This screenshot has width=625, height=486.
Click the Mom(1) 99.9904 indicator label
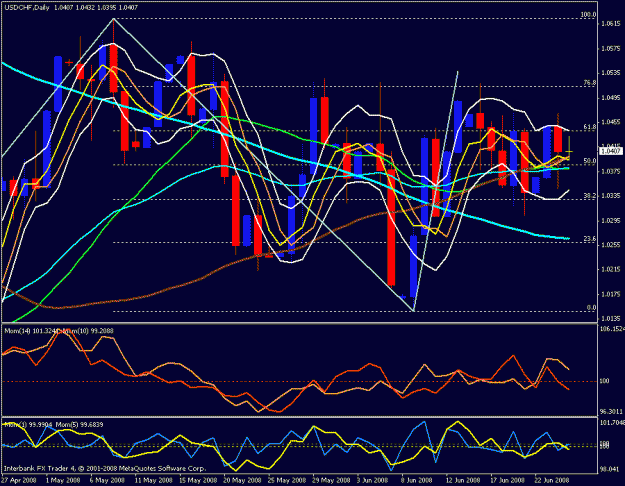point(29,425)
